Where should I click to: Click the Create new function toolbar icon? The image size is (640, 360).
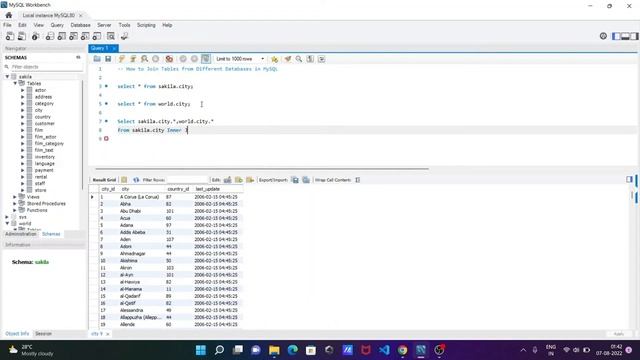tap(97, 36)
